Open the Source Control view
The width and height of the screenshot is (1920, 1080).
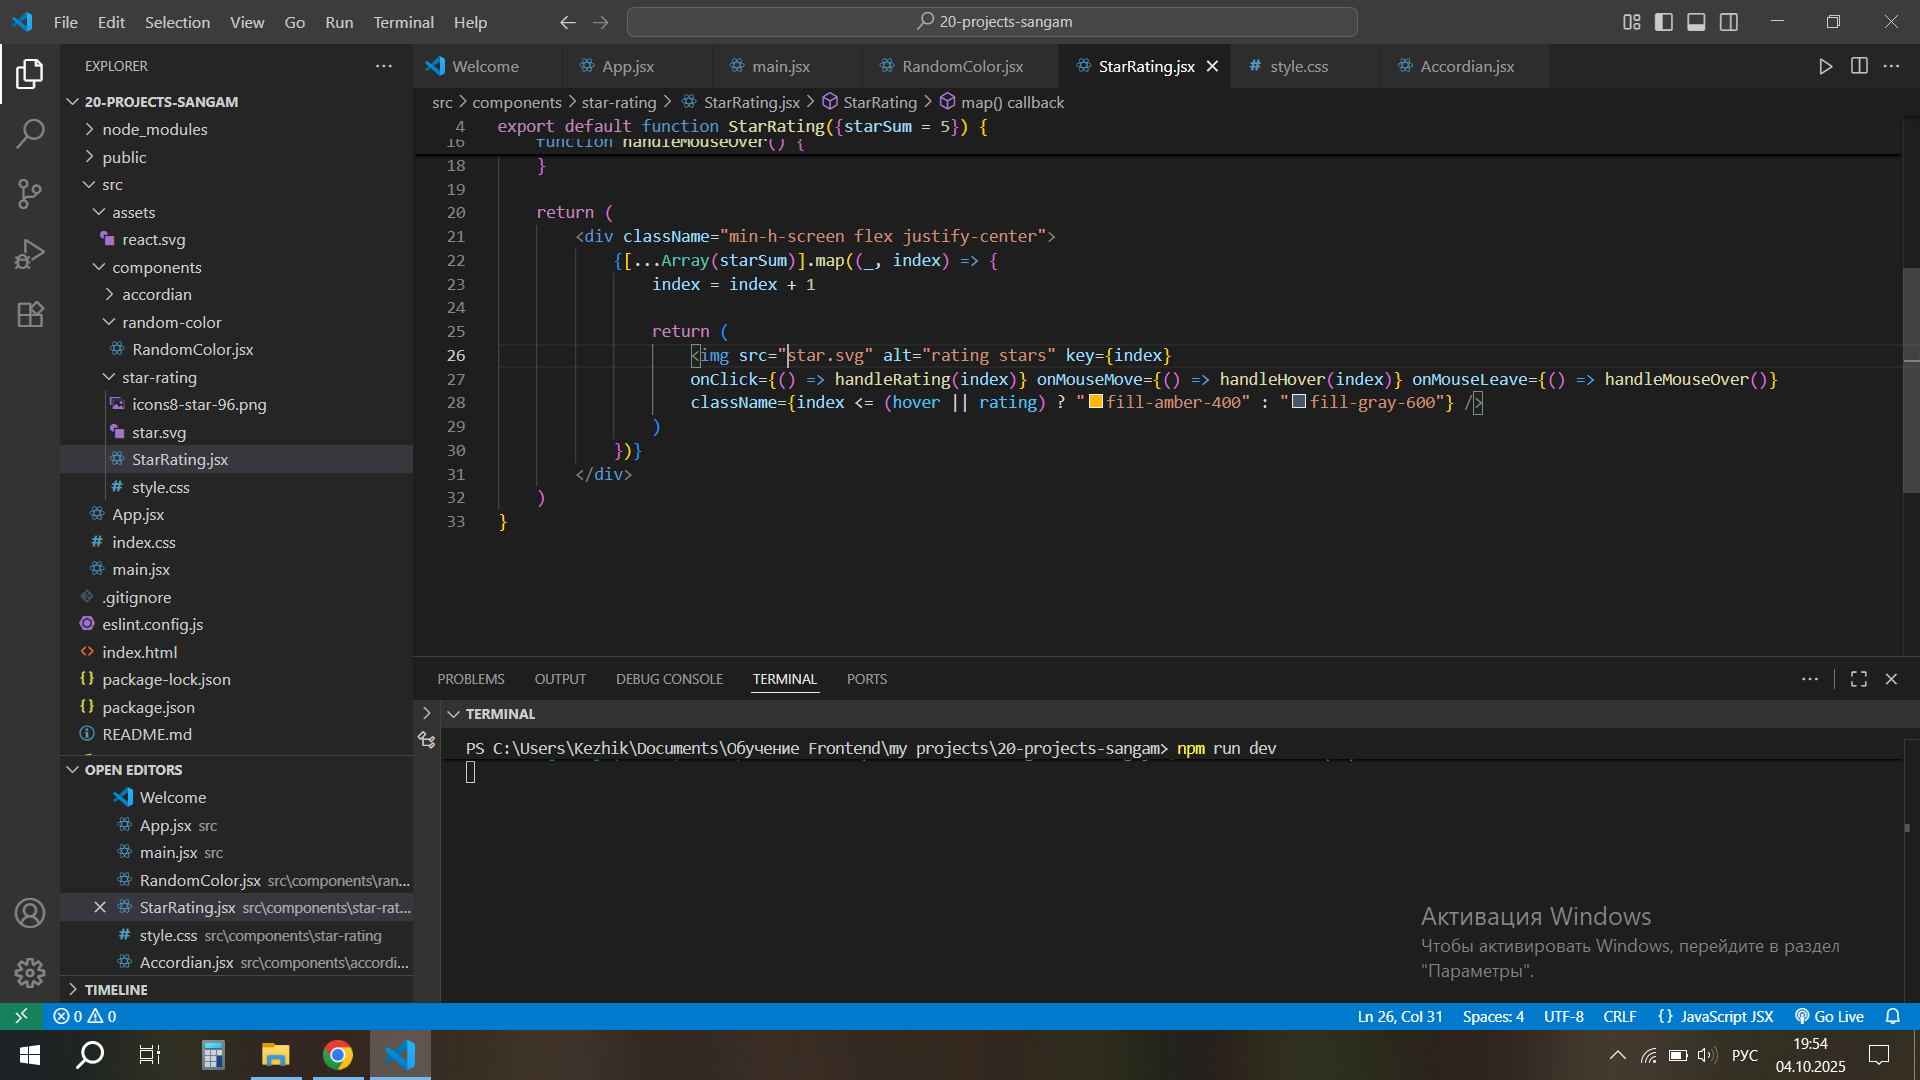30,193
